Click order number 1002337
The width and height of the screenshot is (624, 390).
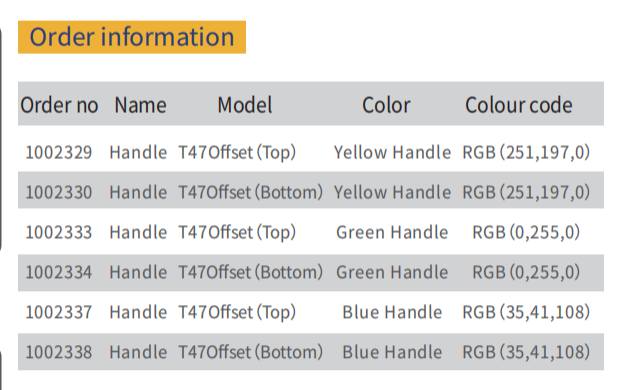59,312
